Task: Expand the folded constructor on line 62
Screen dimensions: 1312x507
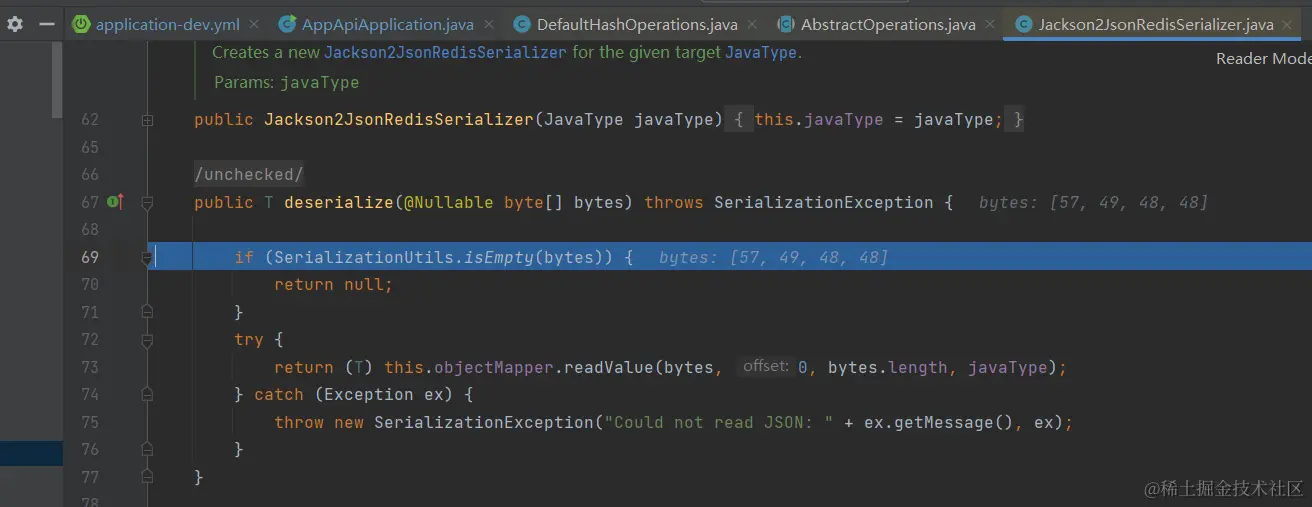Action: click(x=147, y=120)
